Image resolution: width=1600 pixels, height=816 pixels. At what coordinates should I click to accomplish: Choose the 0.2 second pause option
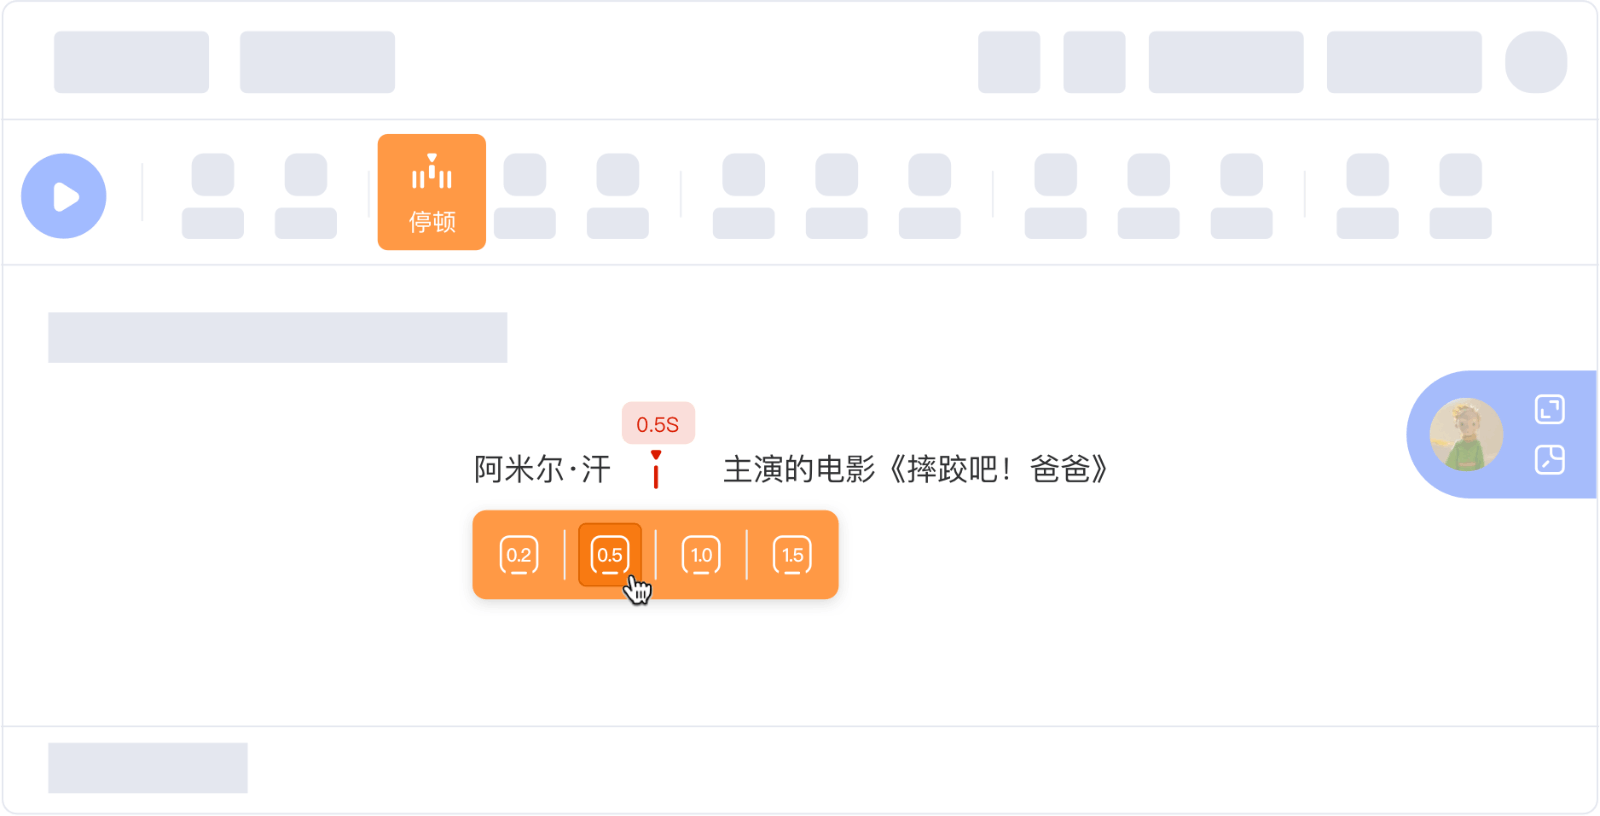click(519, 555)
